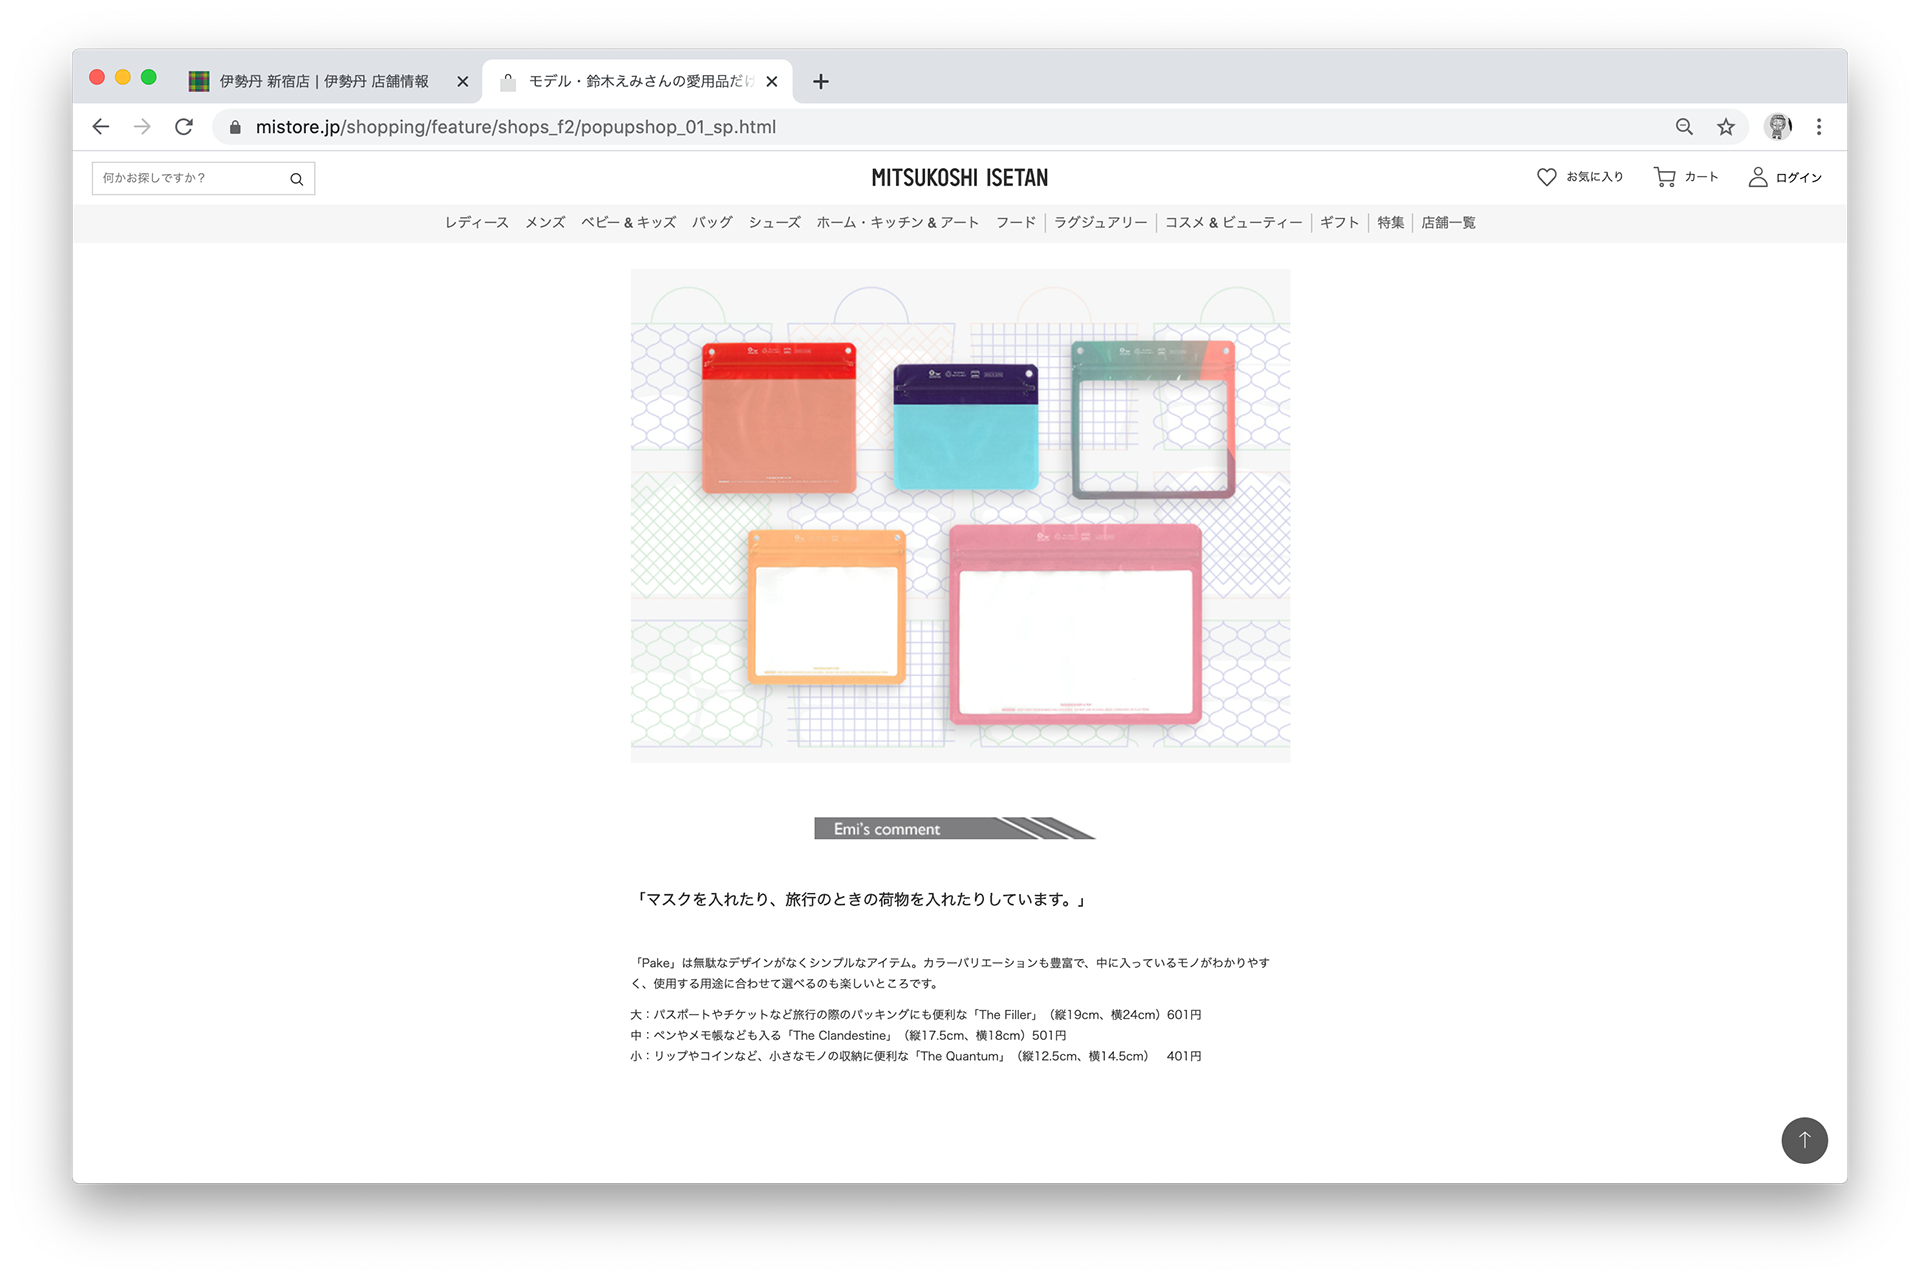Click the browser back arrow

pos(101,127)
